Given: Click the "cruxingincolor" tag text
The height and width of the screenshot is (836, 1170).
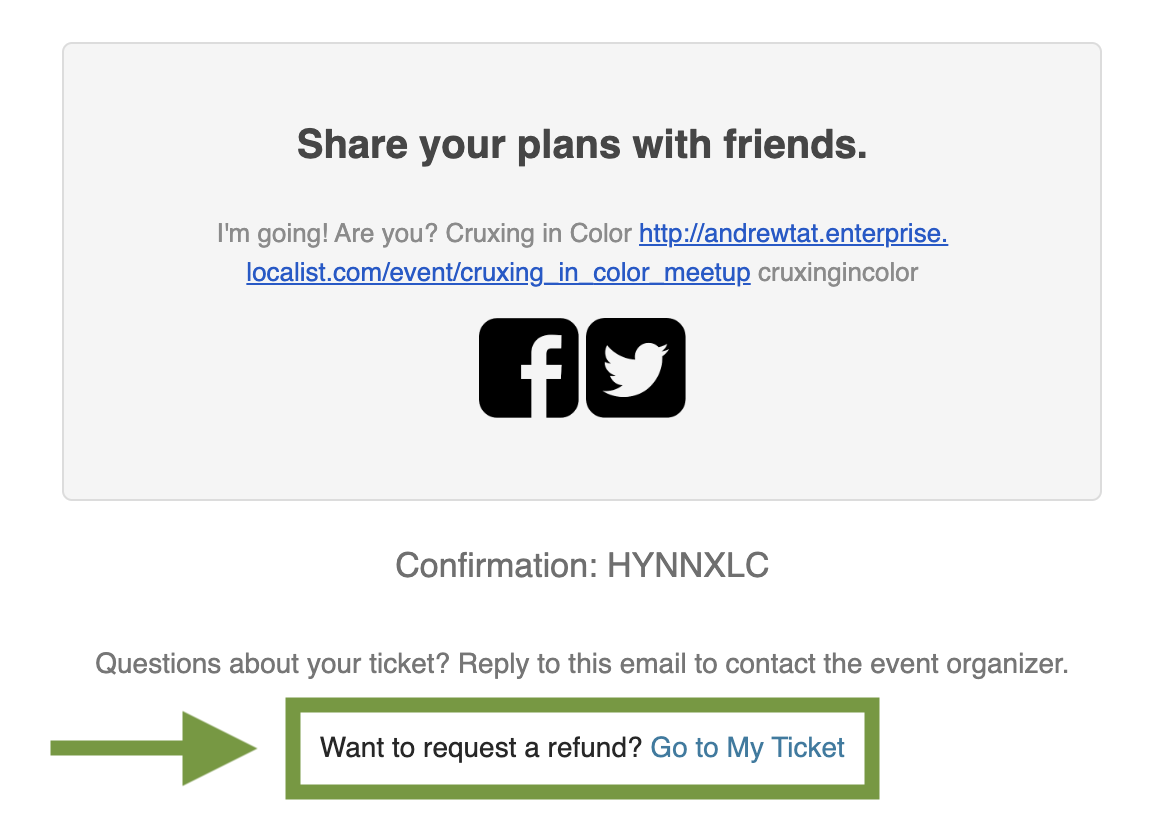Looking at the screenshot, I should pos(838,273).
